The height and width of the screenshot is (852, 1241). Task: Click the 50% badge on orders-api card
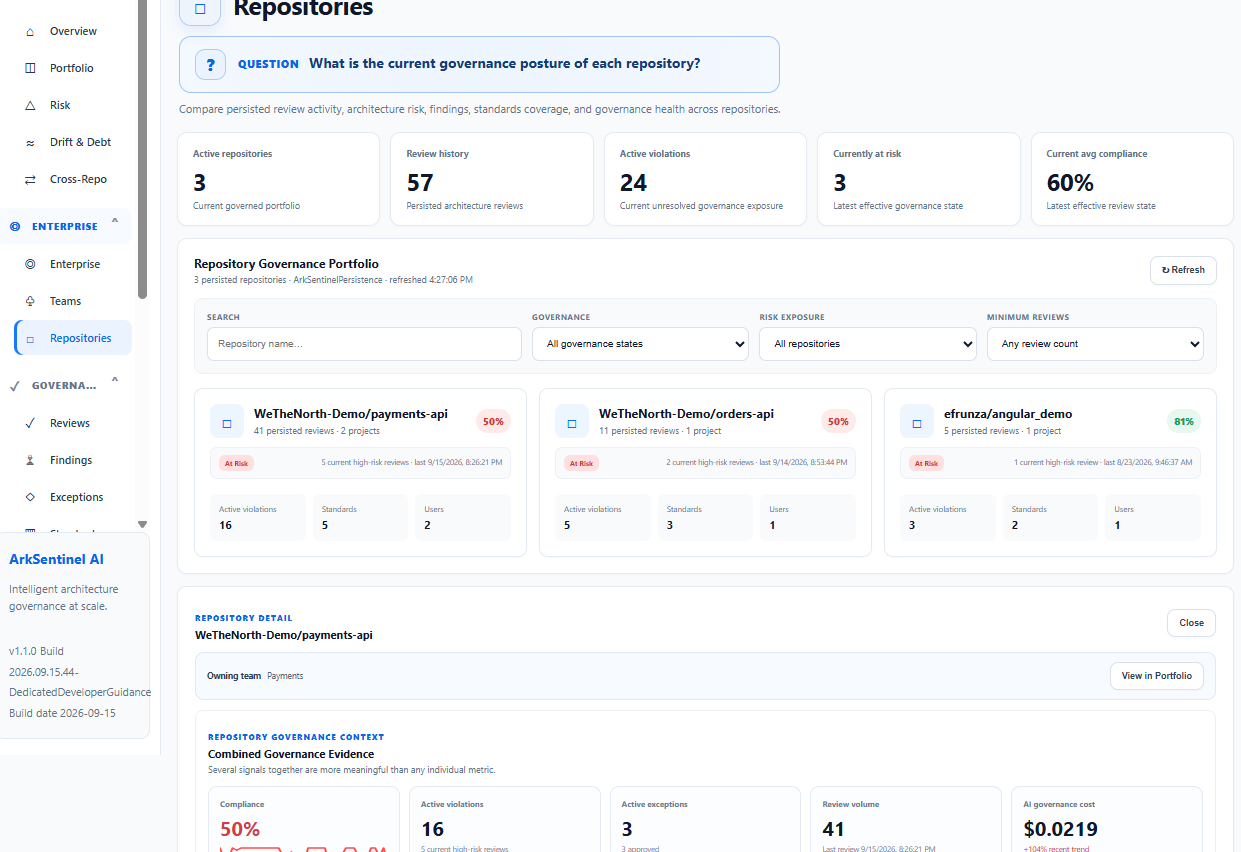click(838, 422)
